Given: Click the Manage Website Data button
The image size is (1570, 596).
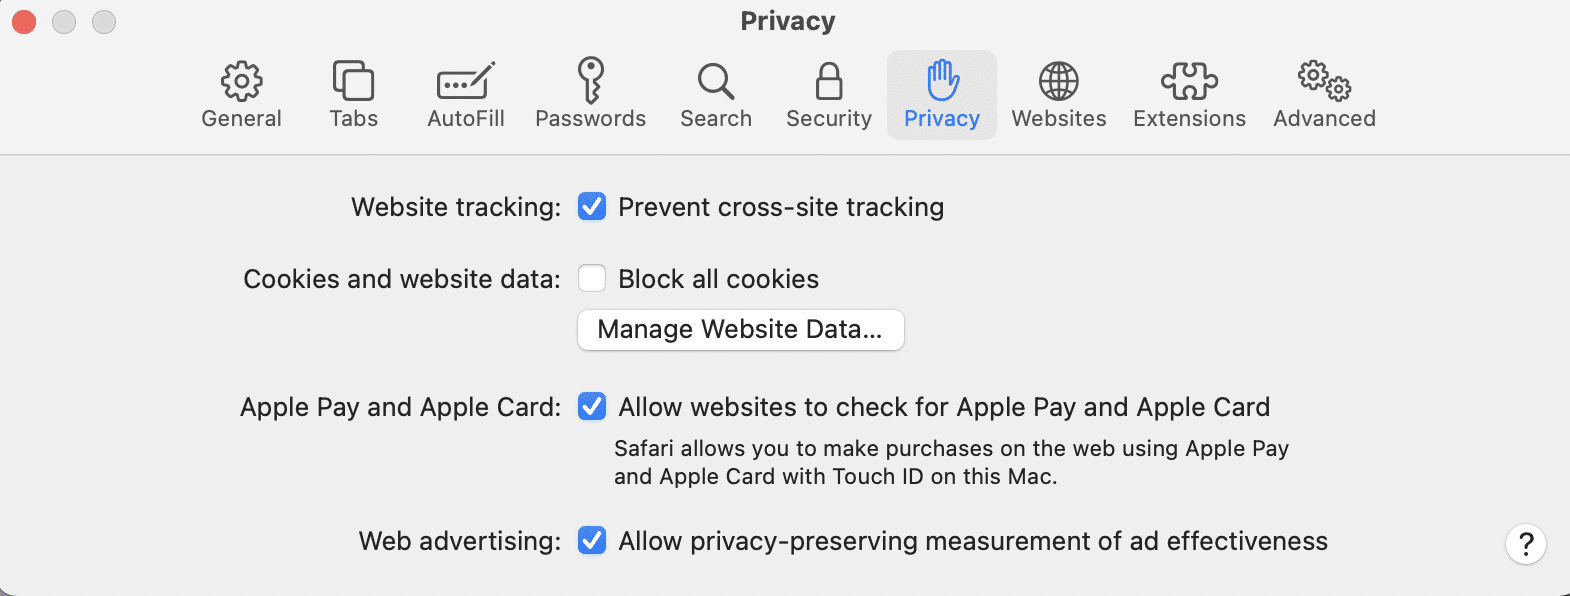Looking at the screenshot, I should (x=740, y=330).
